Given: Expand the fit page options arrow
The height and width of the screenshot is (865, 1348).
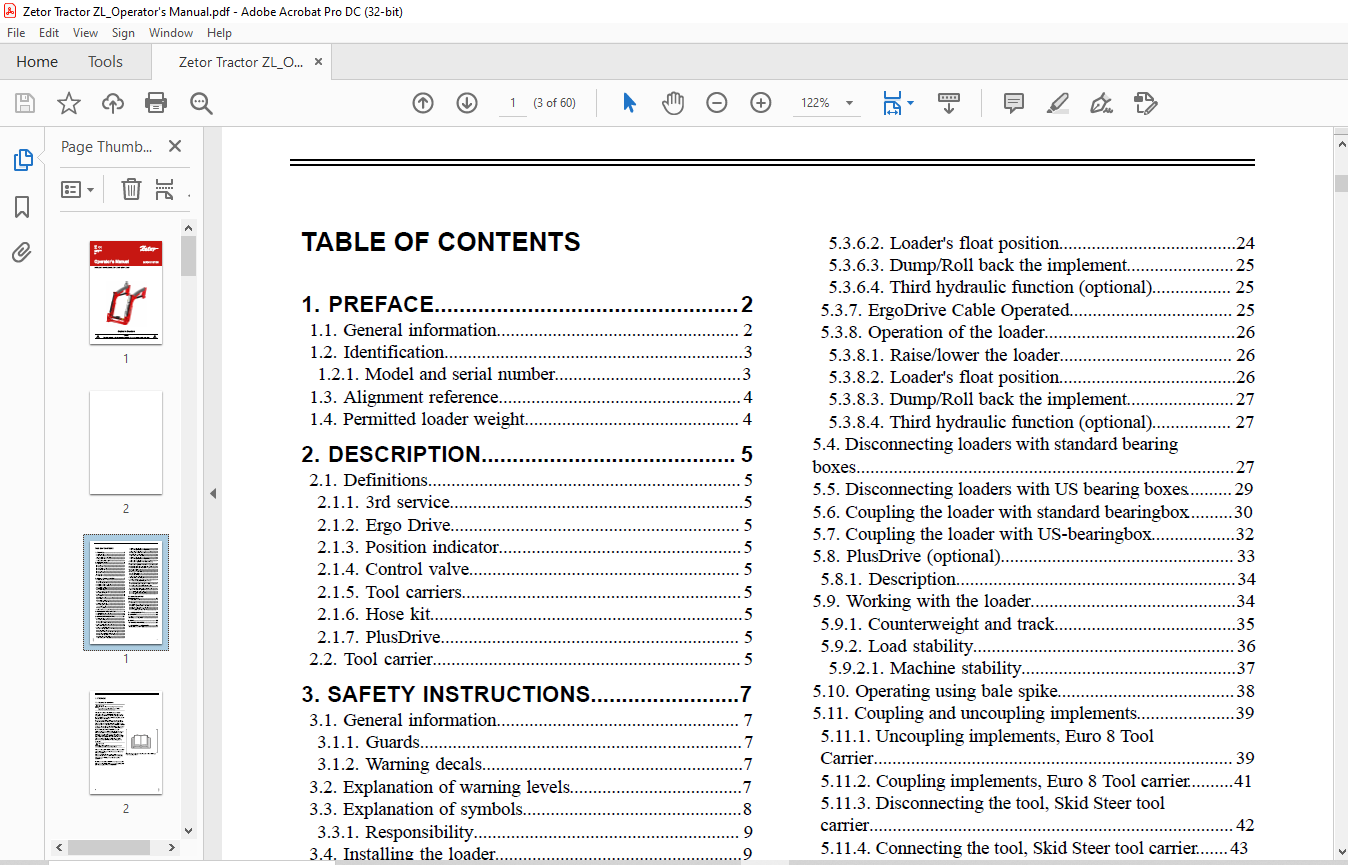Looking at the screenshot, I should coord(910,103).
